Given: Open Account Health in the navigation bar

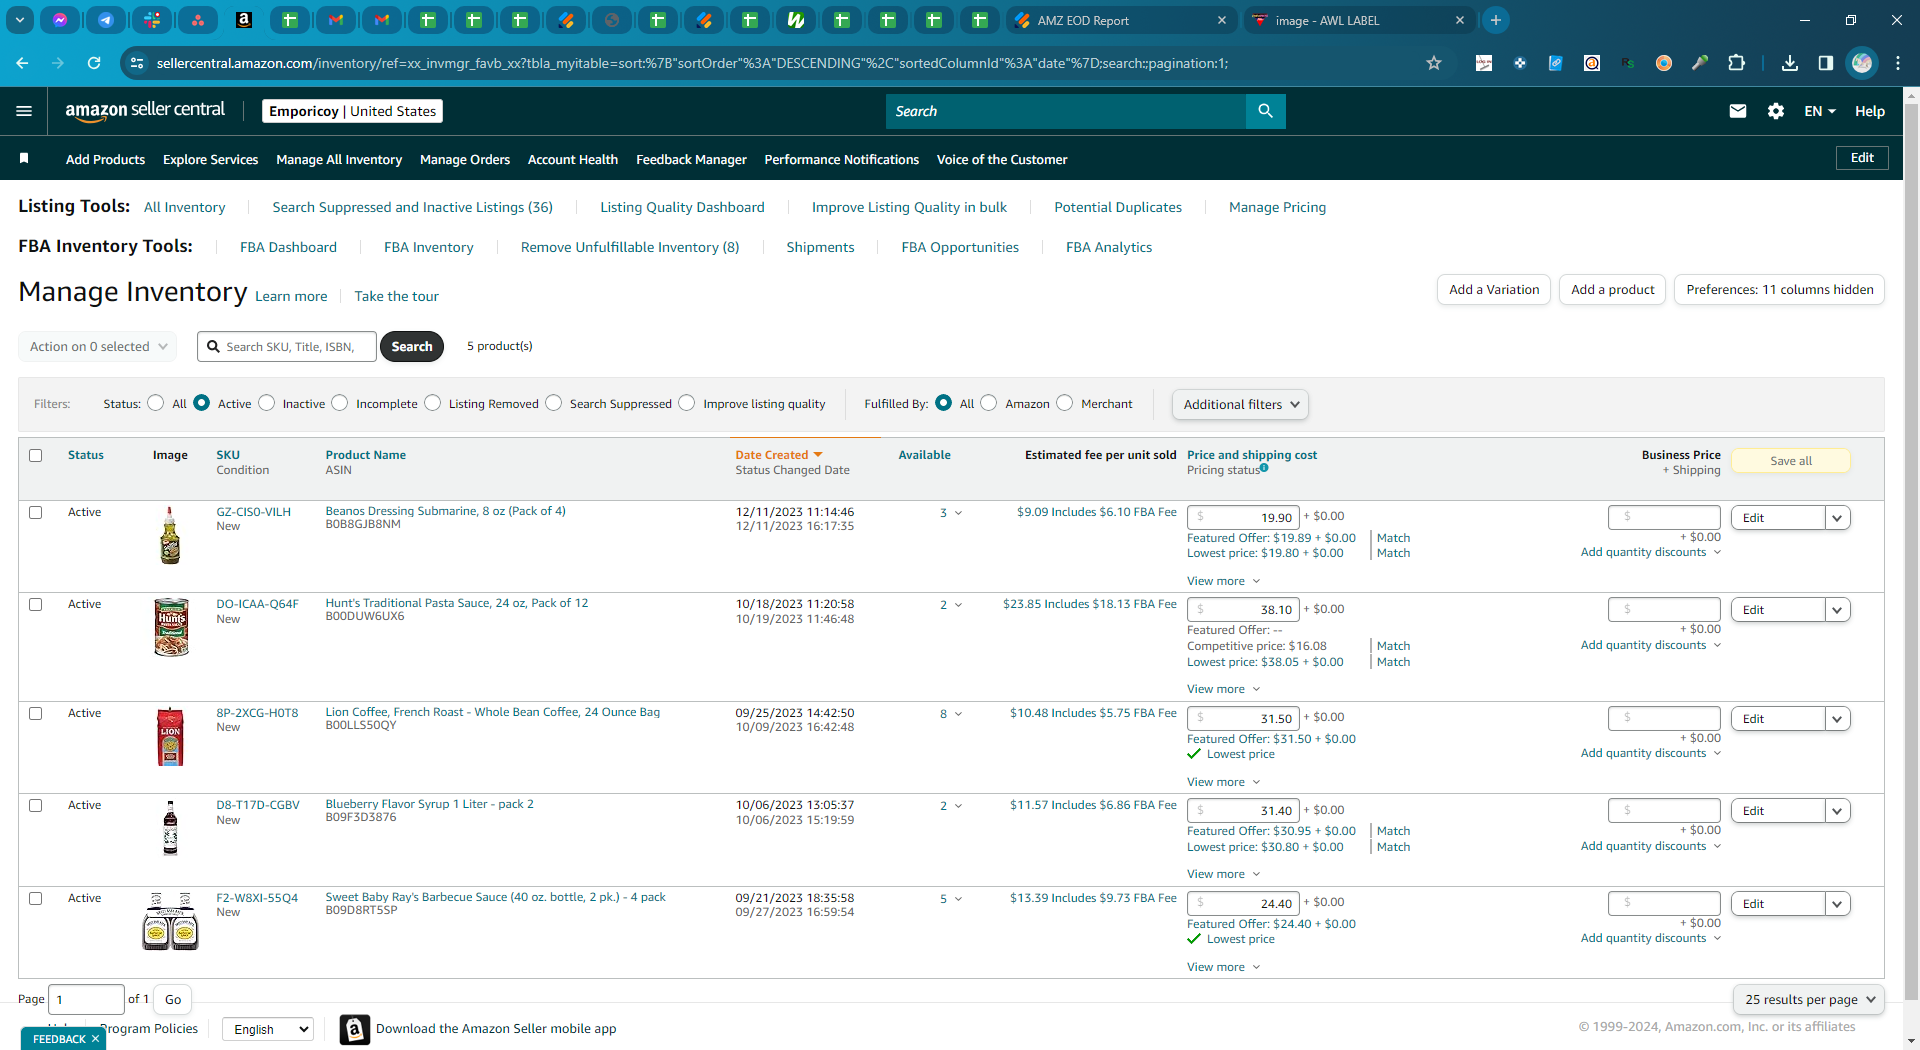Looking at the screenshot, I should click(x=573, y=159).
